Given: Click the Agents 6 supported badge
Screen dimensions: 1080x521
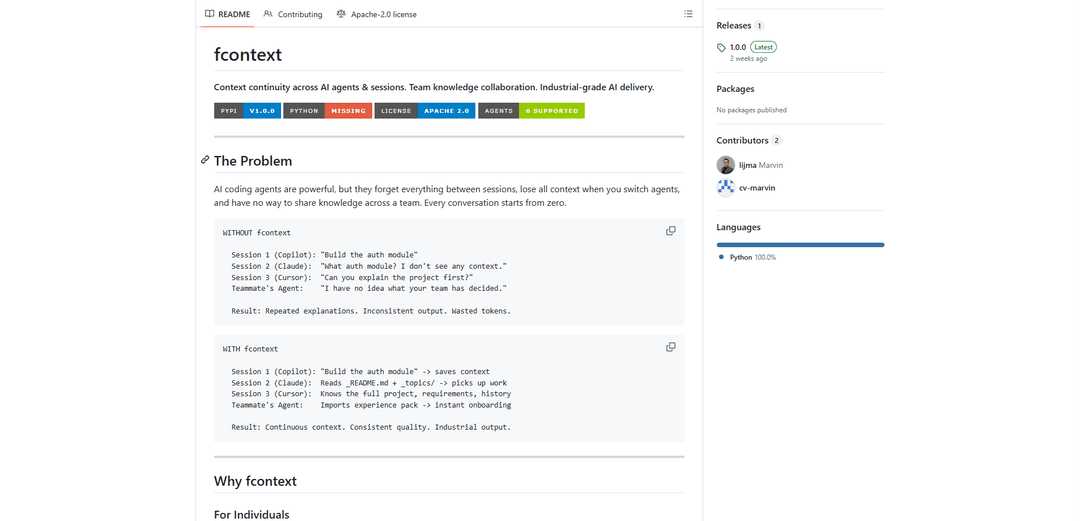Looking at the screenshot, I should [x=531, y=111].
